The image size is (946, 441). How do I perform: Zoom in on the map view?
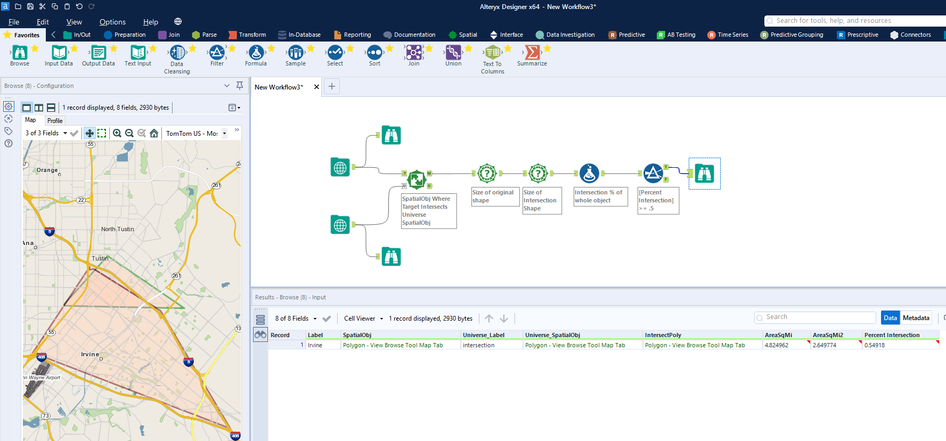point(117,133)
